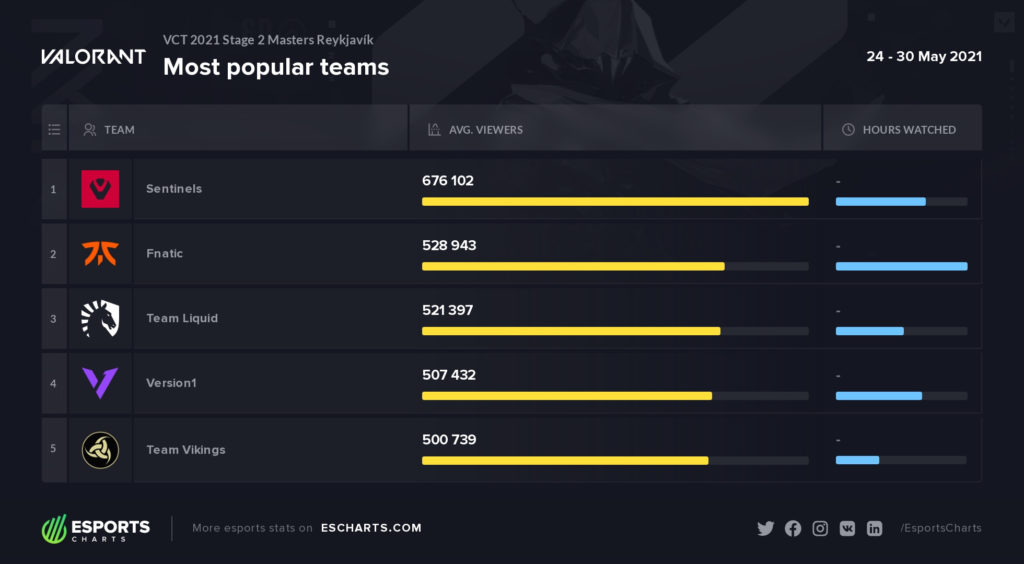Open the Twitter social icon
Screen dimensions: 1024x564
pos(766,528)
